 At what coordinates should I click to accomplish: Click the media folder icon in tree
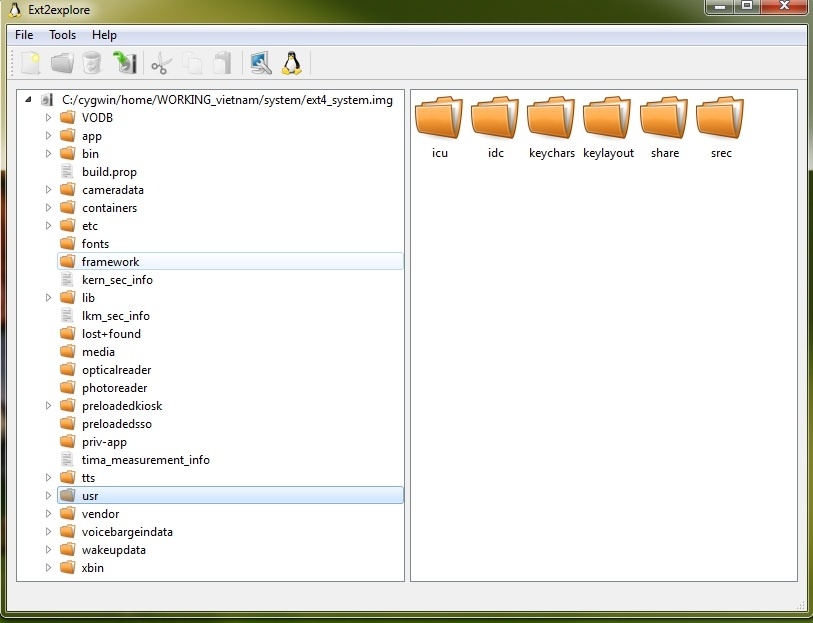[67, 351]
